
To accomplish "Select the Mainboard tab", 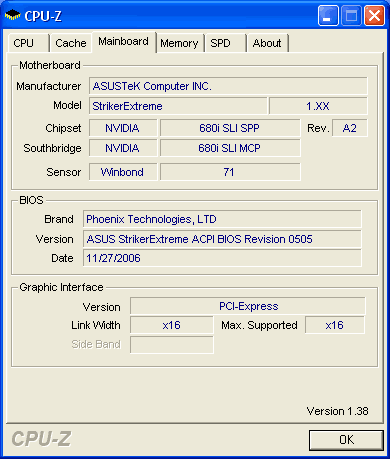I will tap(124, 42).
